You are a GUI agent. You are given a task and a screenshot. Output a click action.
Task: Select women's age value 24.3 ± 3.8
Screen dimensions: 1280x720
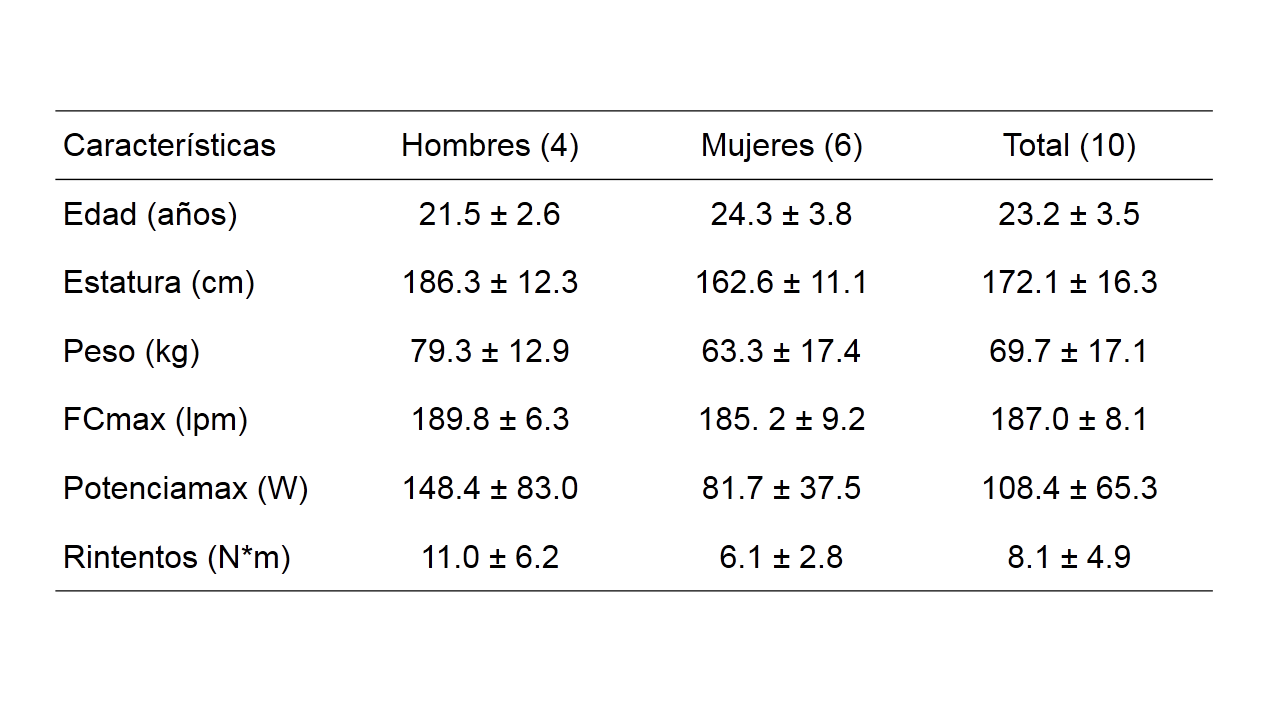781,215
